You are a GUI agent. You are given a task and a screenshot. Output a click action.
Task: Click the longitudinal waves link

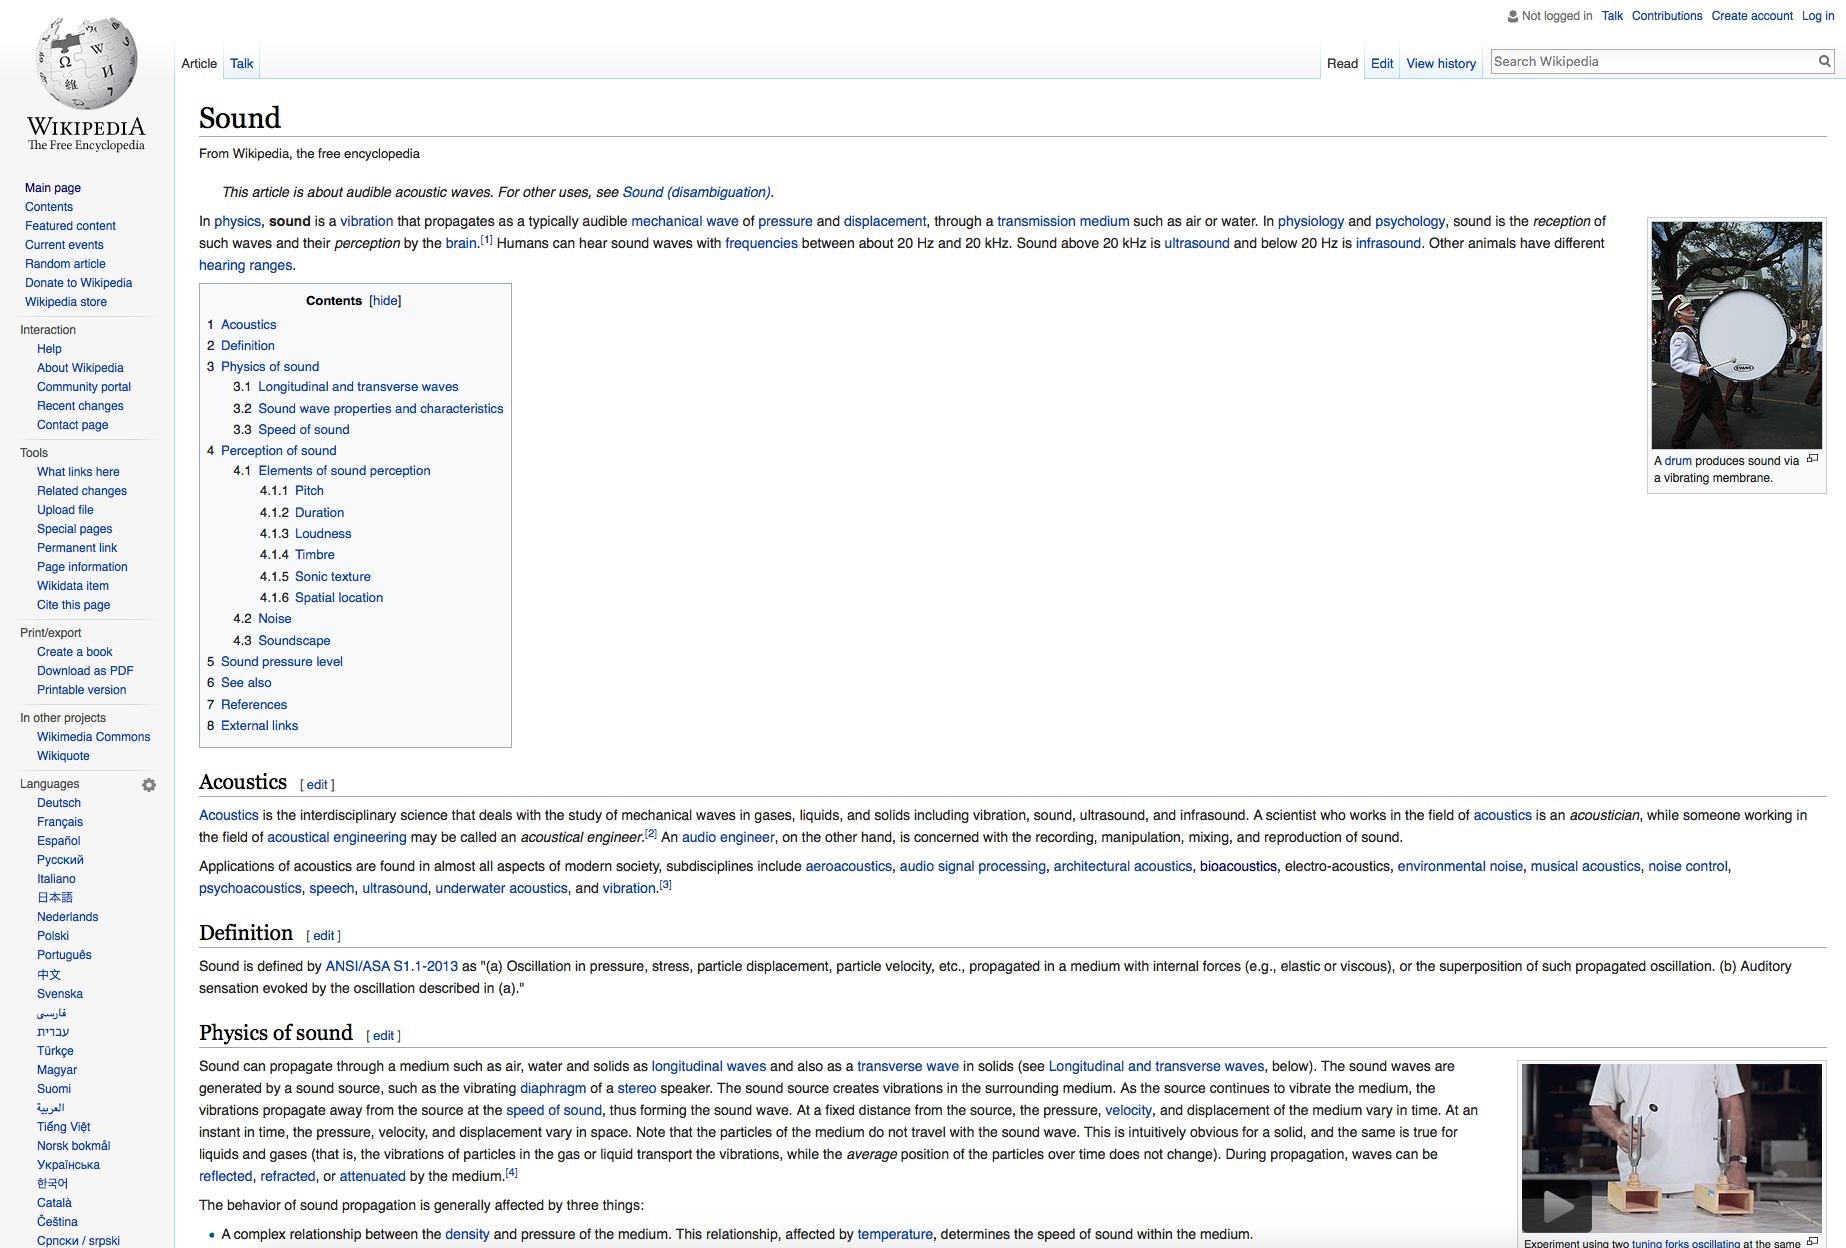point(709,1066)
